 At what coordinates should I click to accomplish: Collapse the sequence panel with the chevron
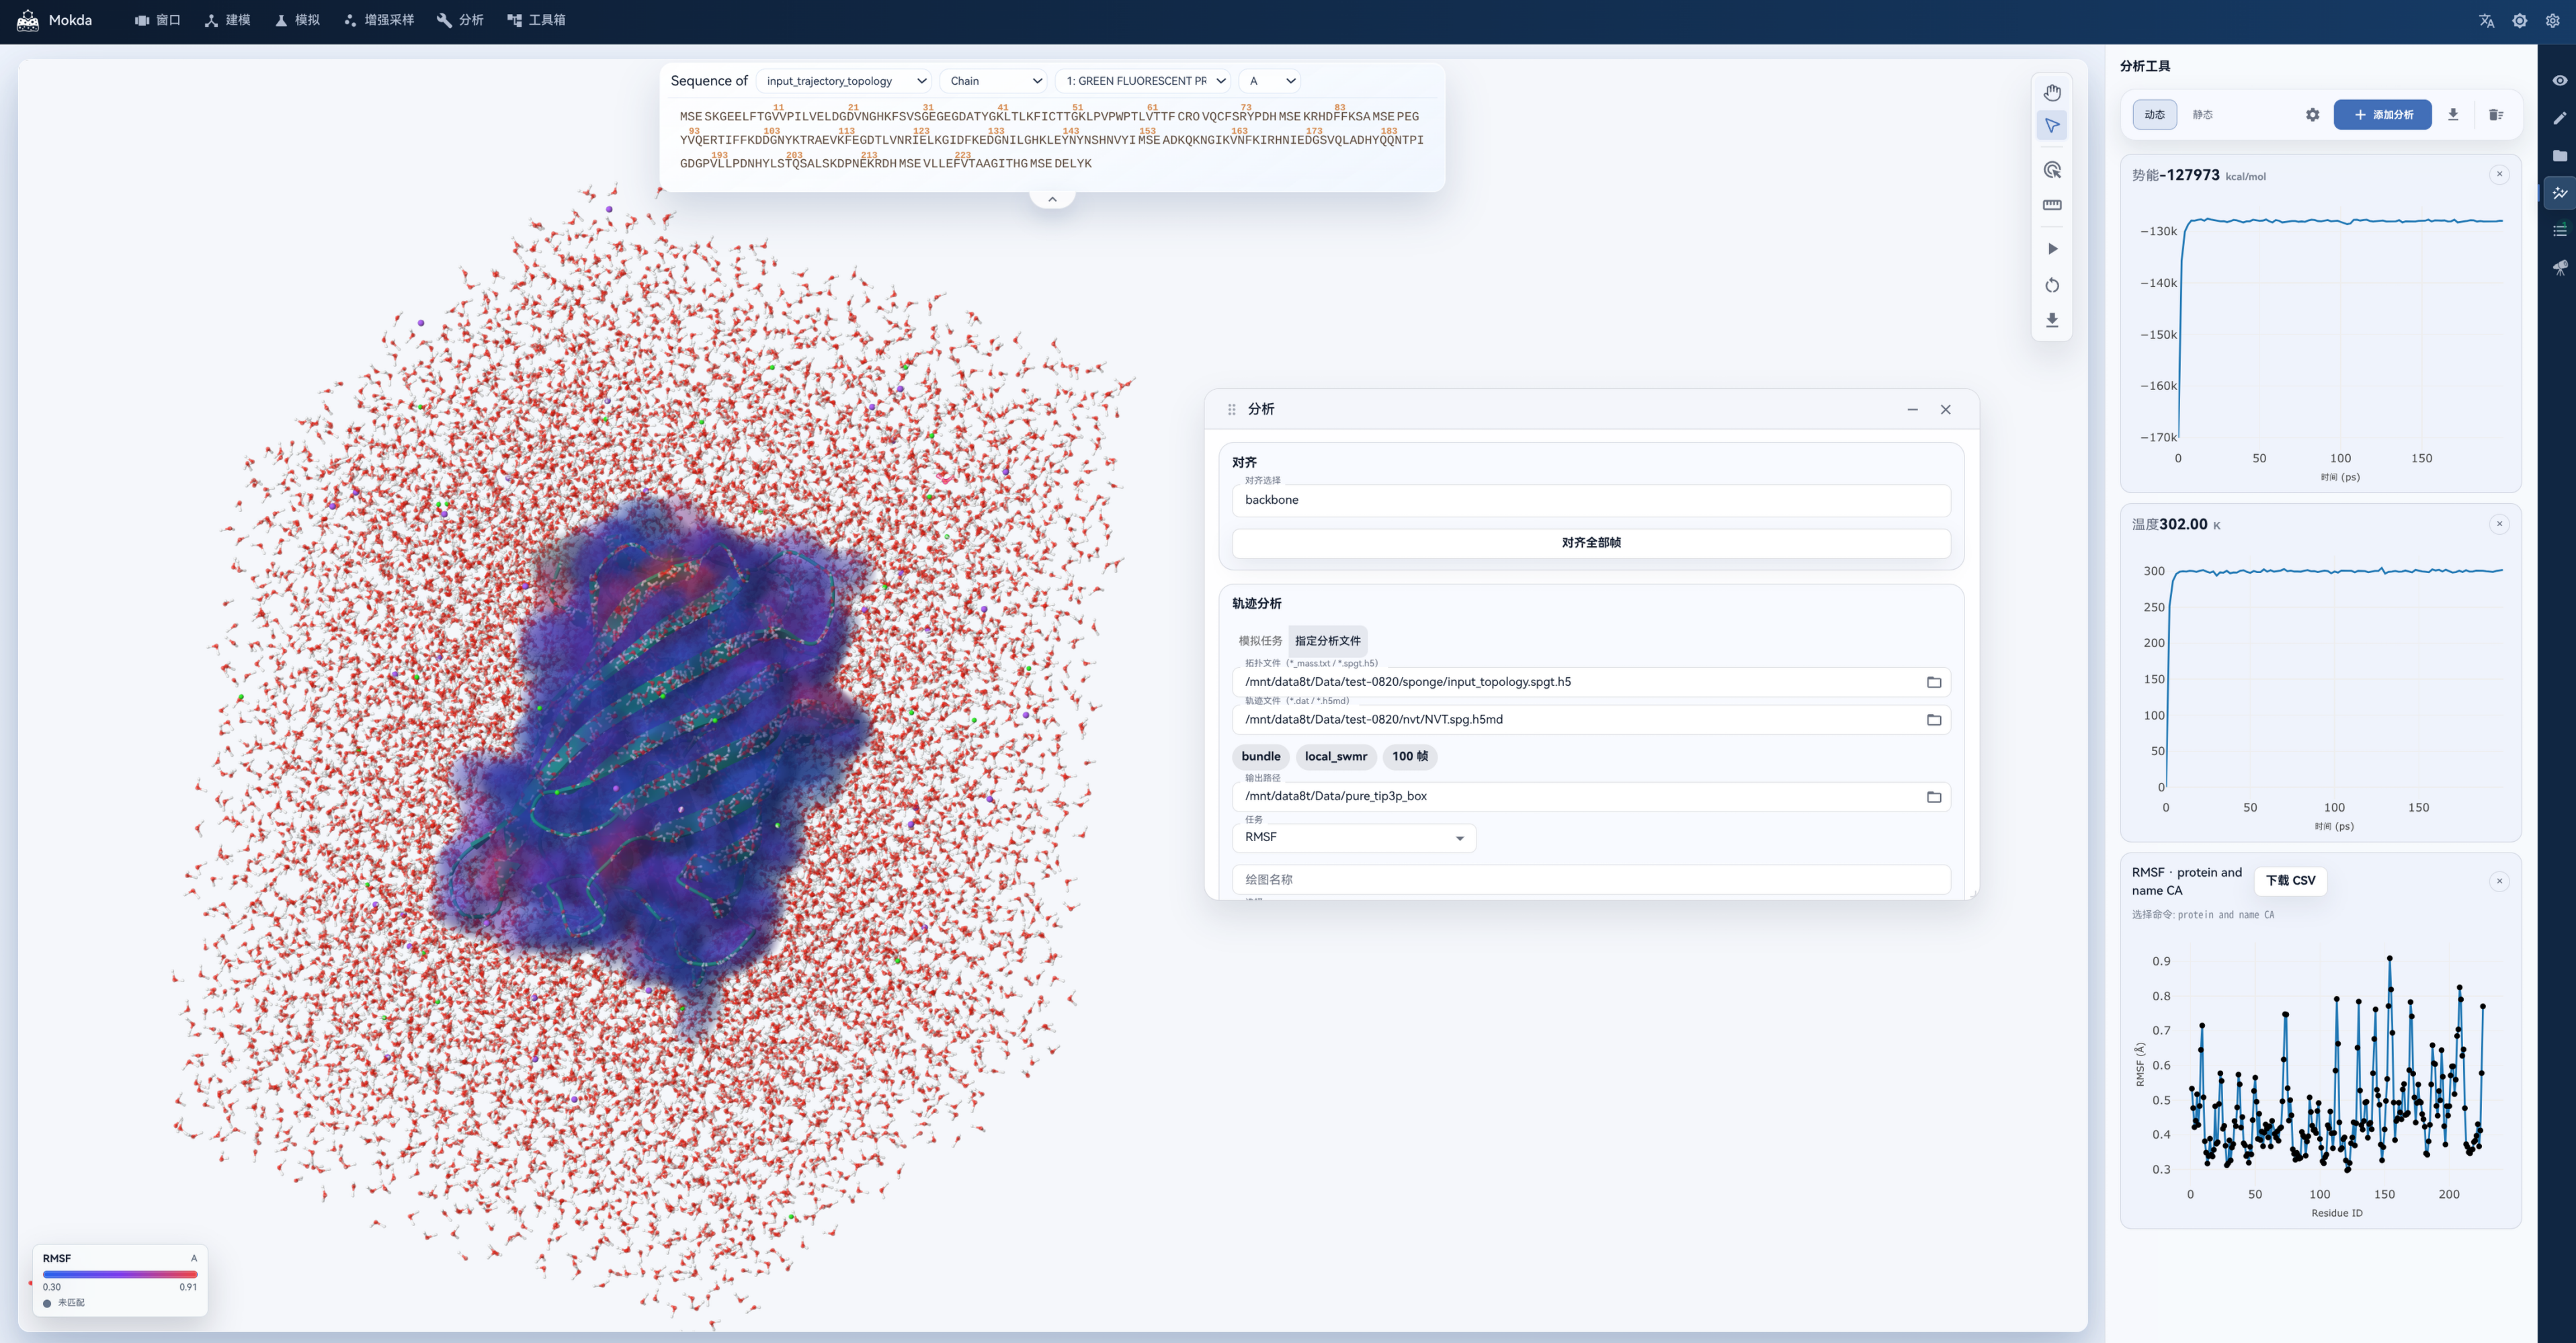click(x=1052, y=199)
